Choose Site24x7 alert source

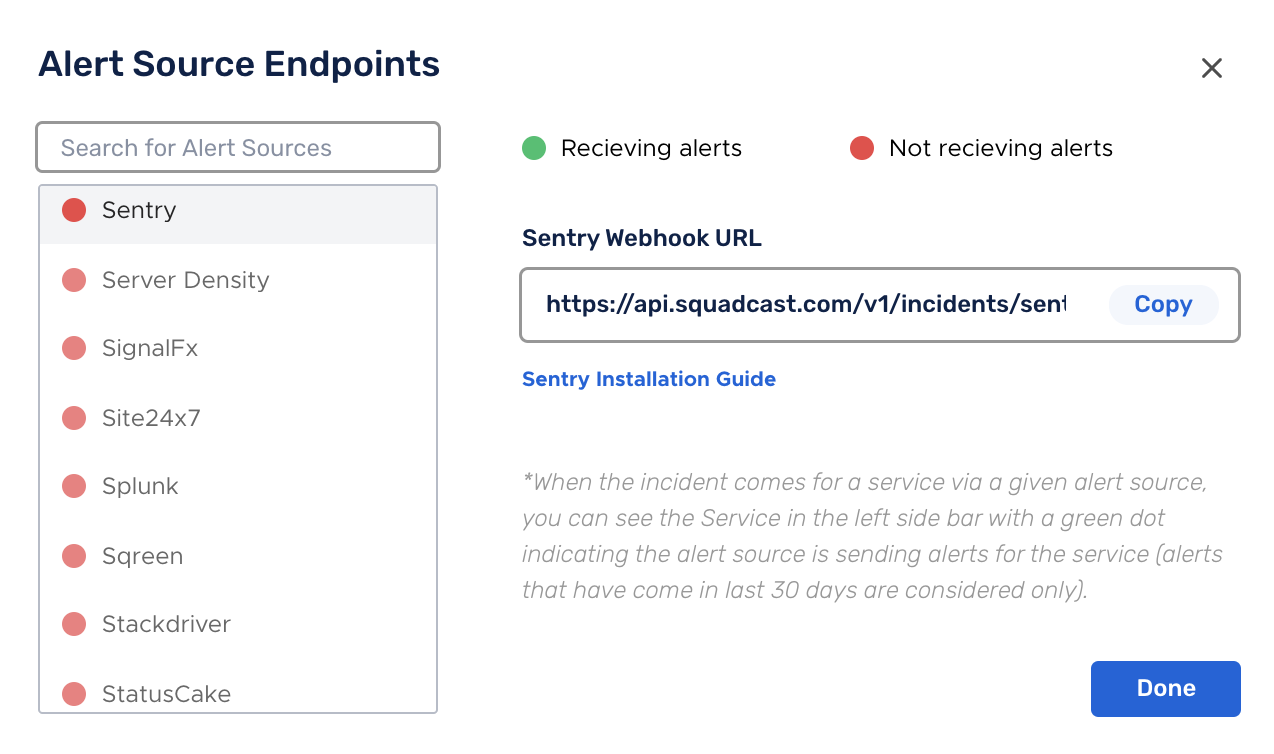point(238,418)
